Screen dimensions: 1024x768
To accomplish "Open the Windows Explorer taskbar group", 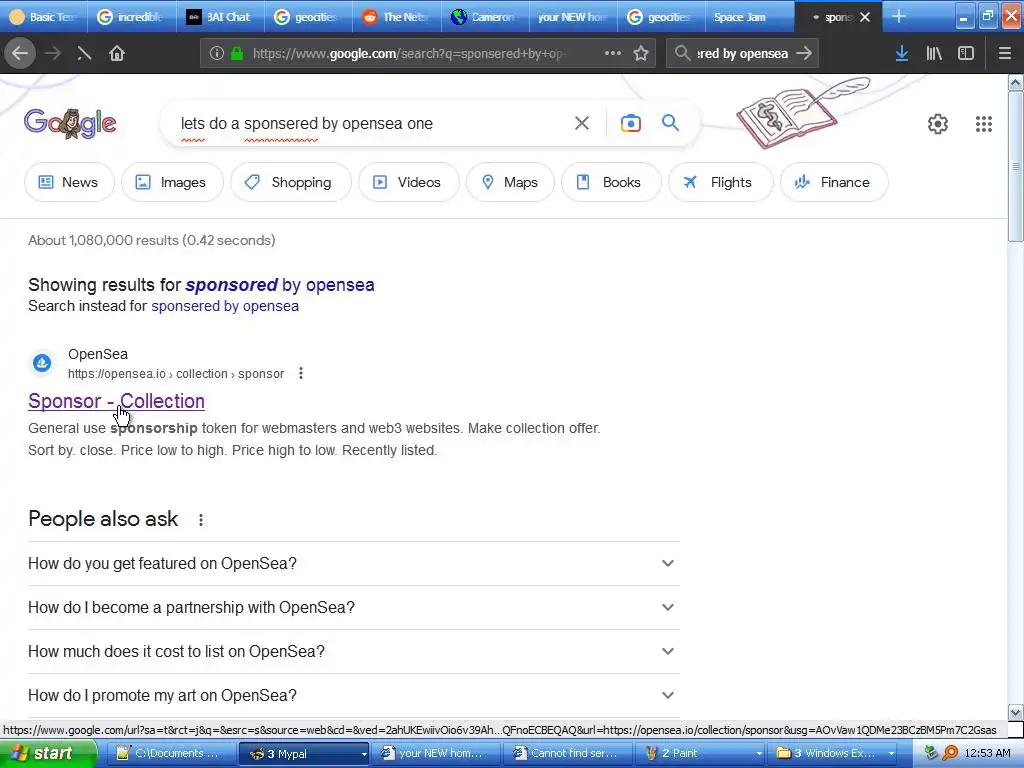I will [x=833, y=753].
